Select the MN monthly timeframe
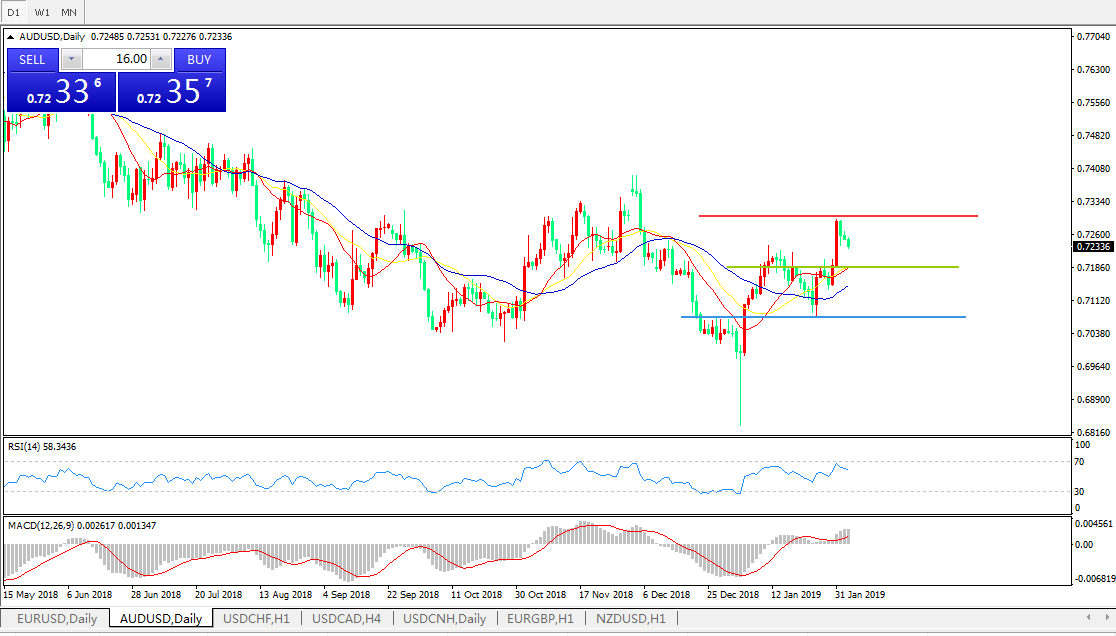The height and width of the screenshot is (636, 1116). point(68,12)
